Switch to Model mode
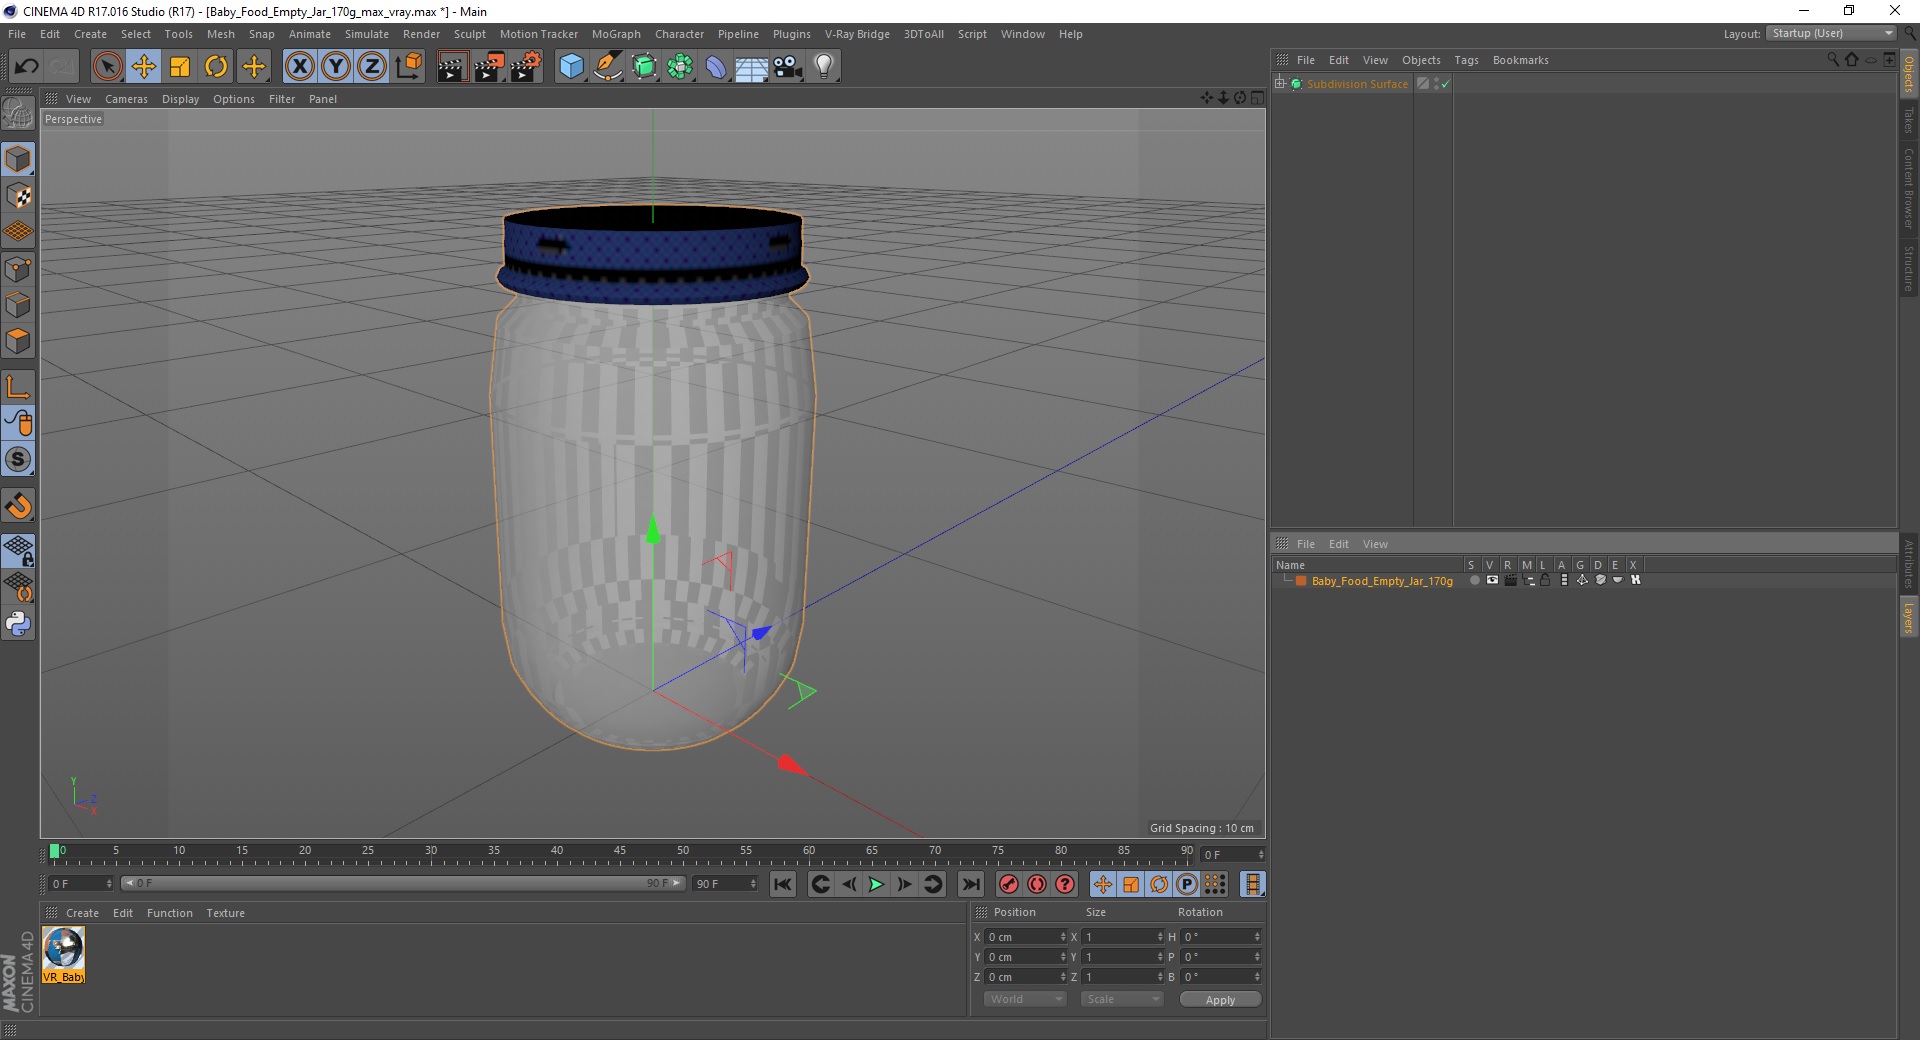Screen dimensions: 1920x1040 pos(18,159)
